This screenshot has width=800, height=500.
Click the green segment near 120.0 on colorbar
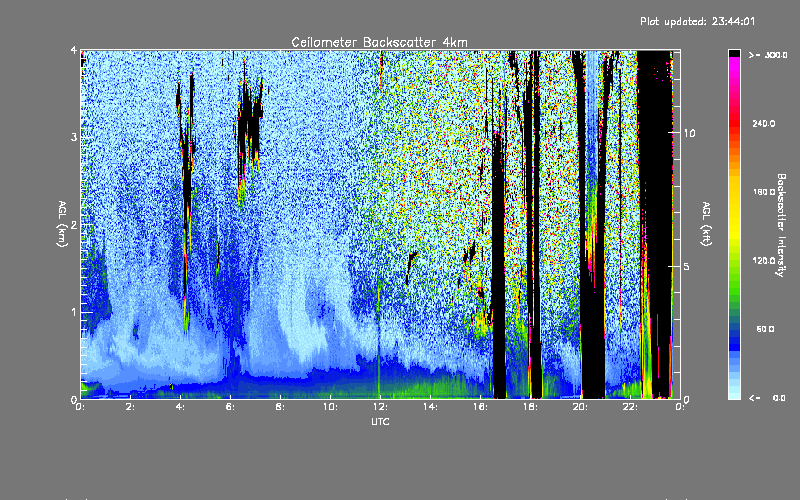(x=734, y=261)
